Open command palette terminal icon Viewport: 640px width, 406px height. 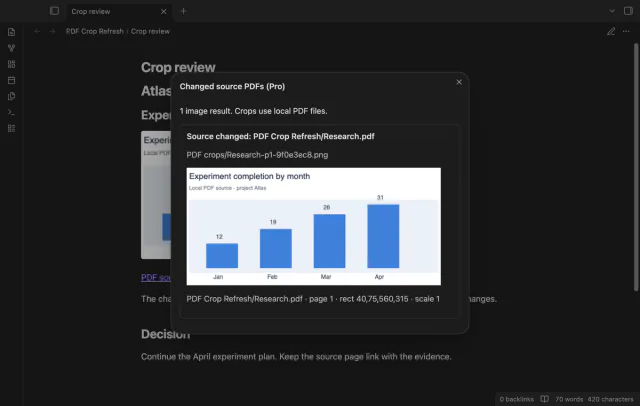click(11, 112)
